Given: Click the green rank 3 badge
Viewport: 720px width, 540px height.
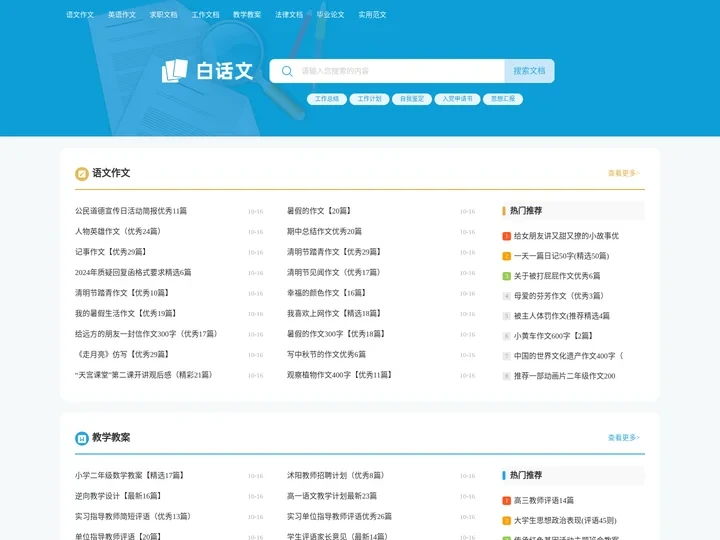Looking at the screenshot, I should tap(507, 276).
